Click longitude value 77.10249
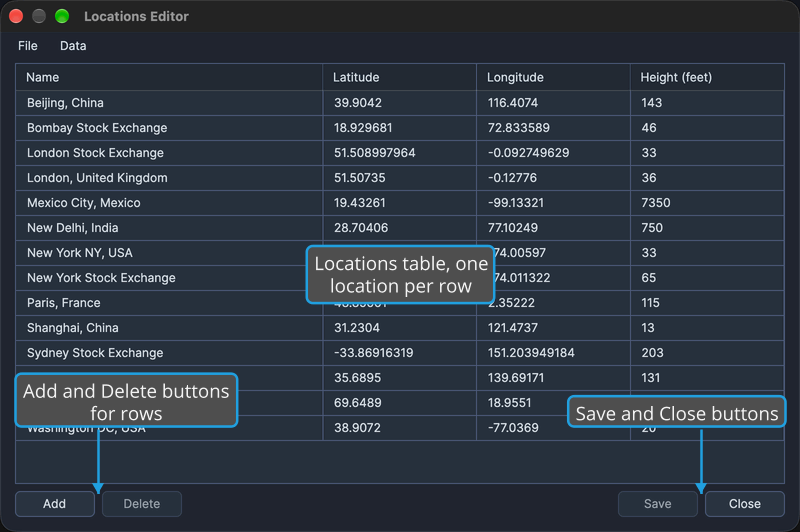Viewport: 800px width, 532px height. [x=554, y=228]
